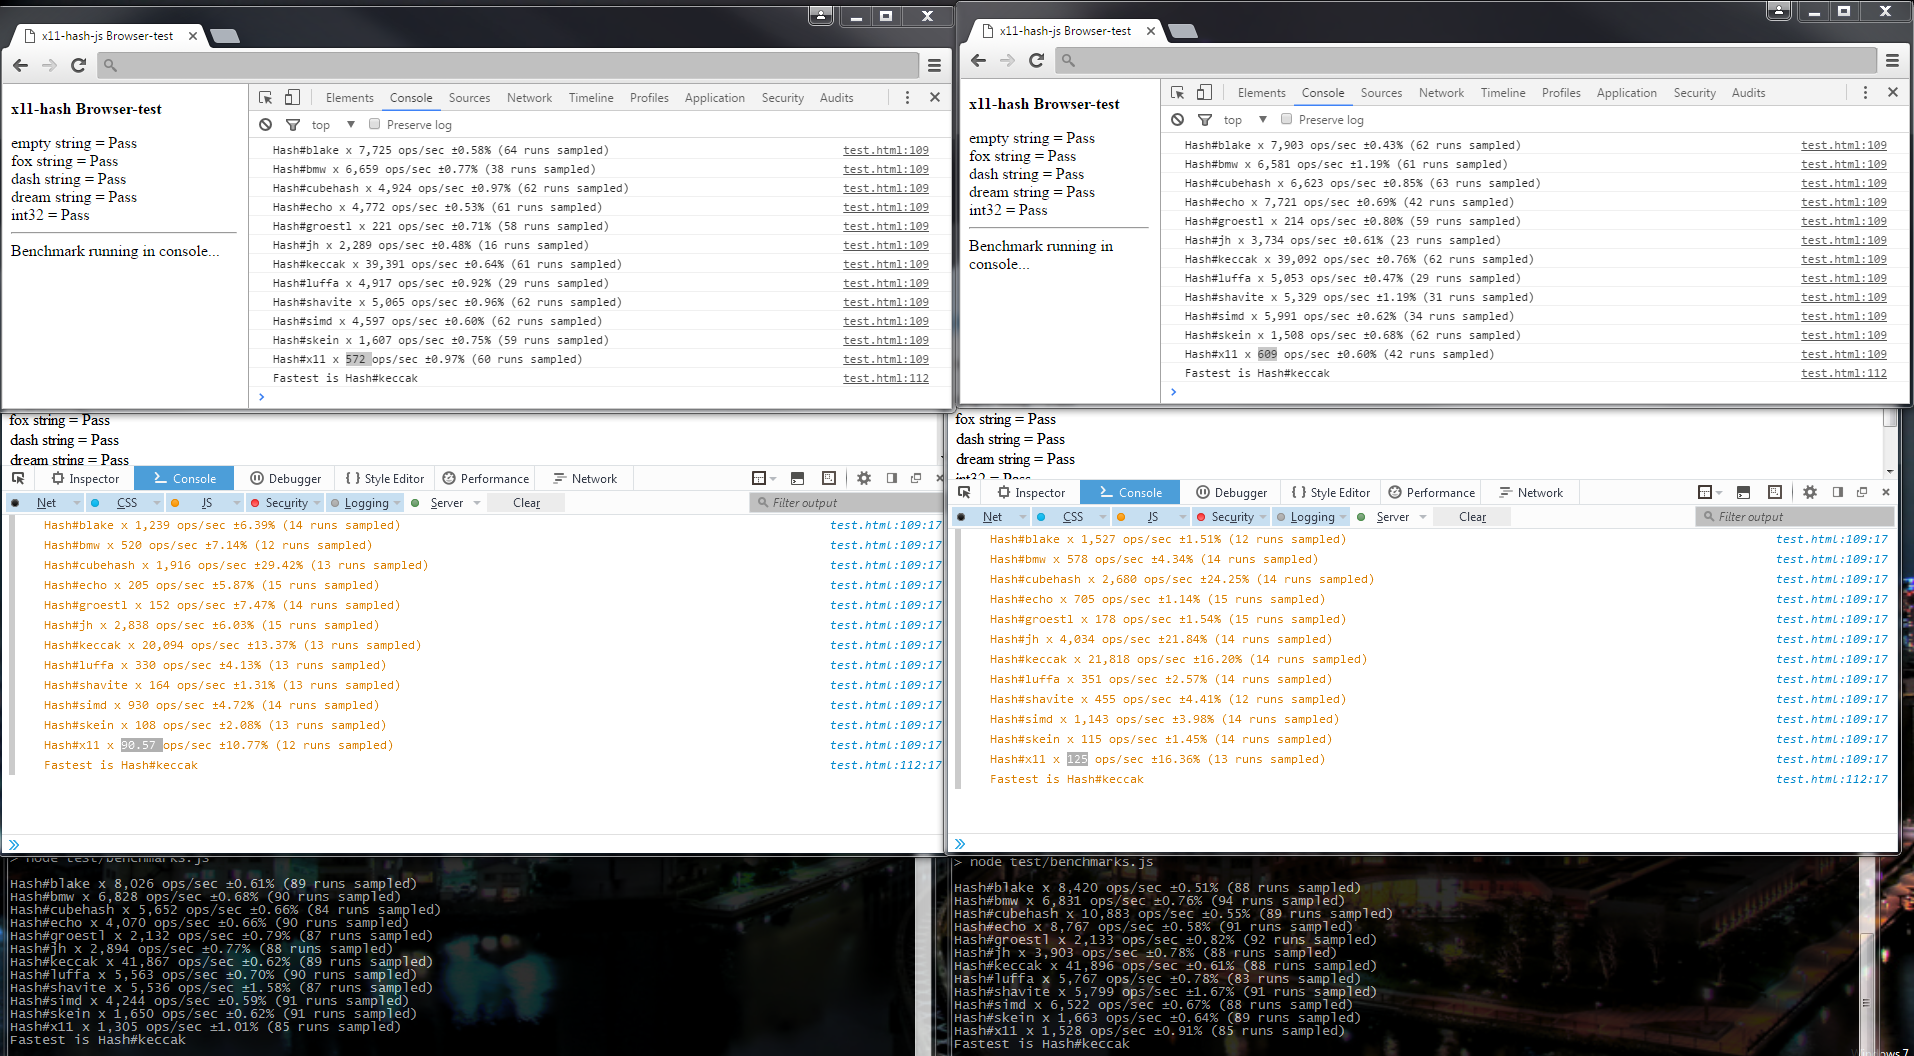Screen dimensions: 1914x1056
Task: Expand Security filter arrow in right Firefox console
Action: pos(1263,517)
